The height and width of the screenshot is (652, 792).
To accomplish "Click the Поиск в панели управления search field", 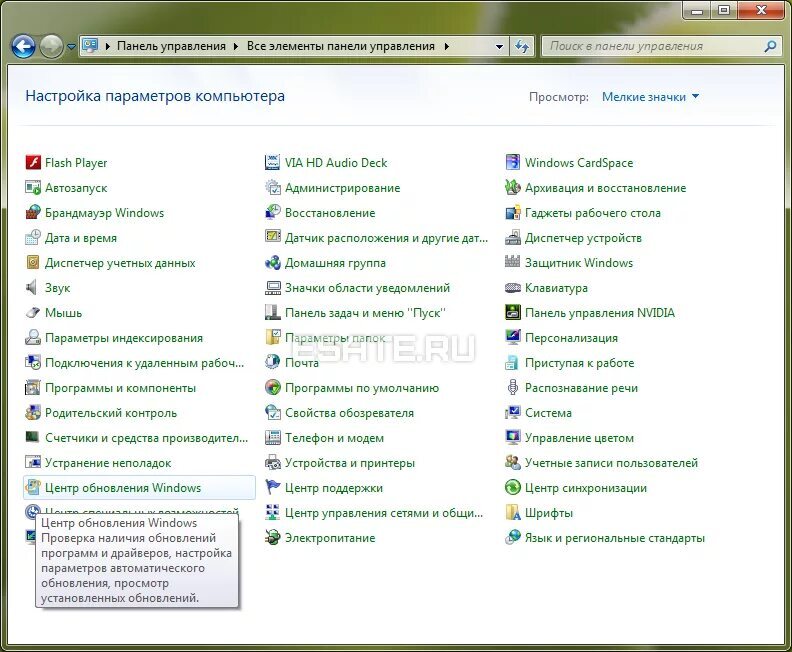I will (x=652, y=46).
